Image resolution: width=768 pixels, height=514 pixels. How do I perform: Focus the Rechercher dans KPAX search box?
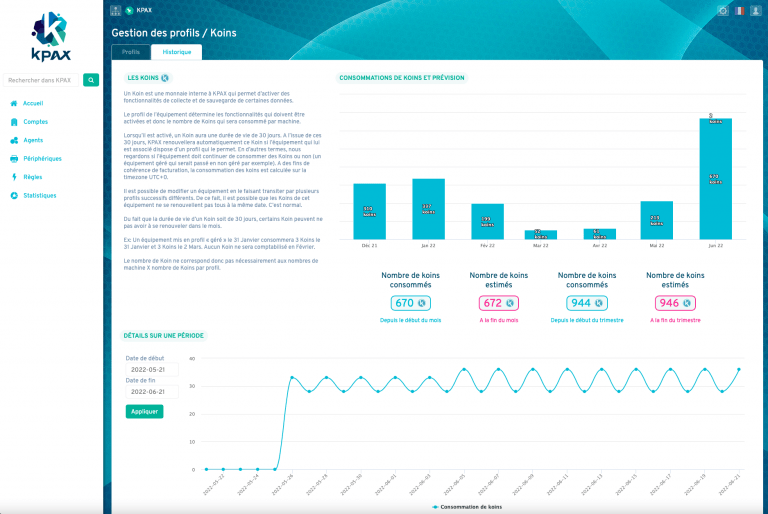point(41,80)
